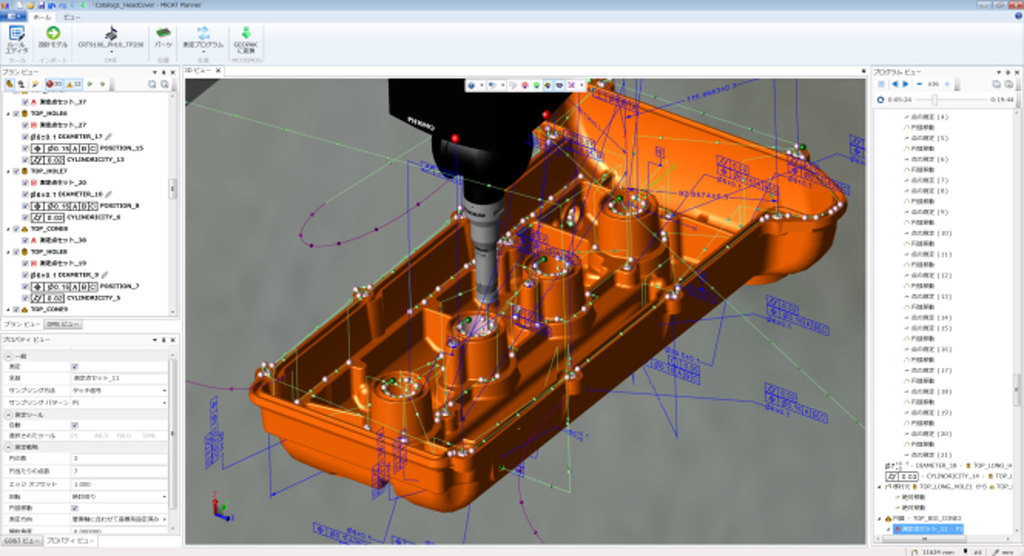This screenshot has width=1024, height=556.
Task: Switch to the ビュー ribbon tab
Action: (x=72, y=17)
